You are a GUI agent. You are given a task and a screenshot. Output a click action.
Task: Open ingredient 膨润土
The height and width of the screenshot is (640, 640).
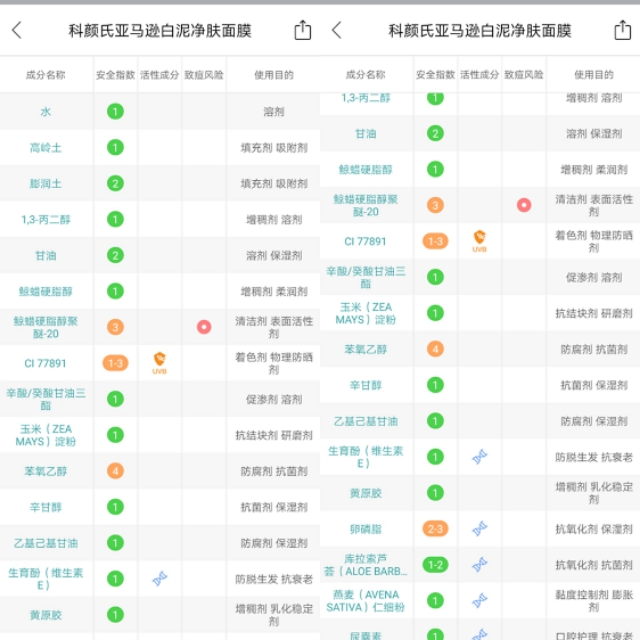click(x=46, y=183)
